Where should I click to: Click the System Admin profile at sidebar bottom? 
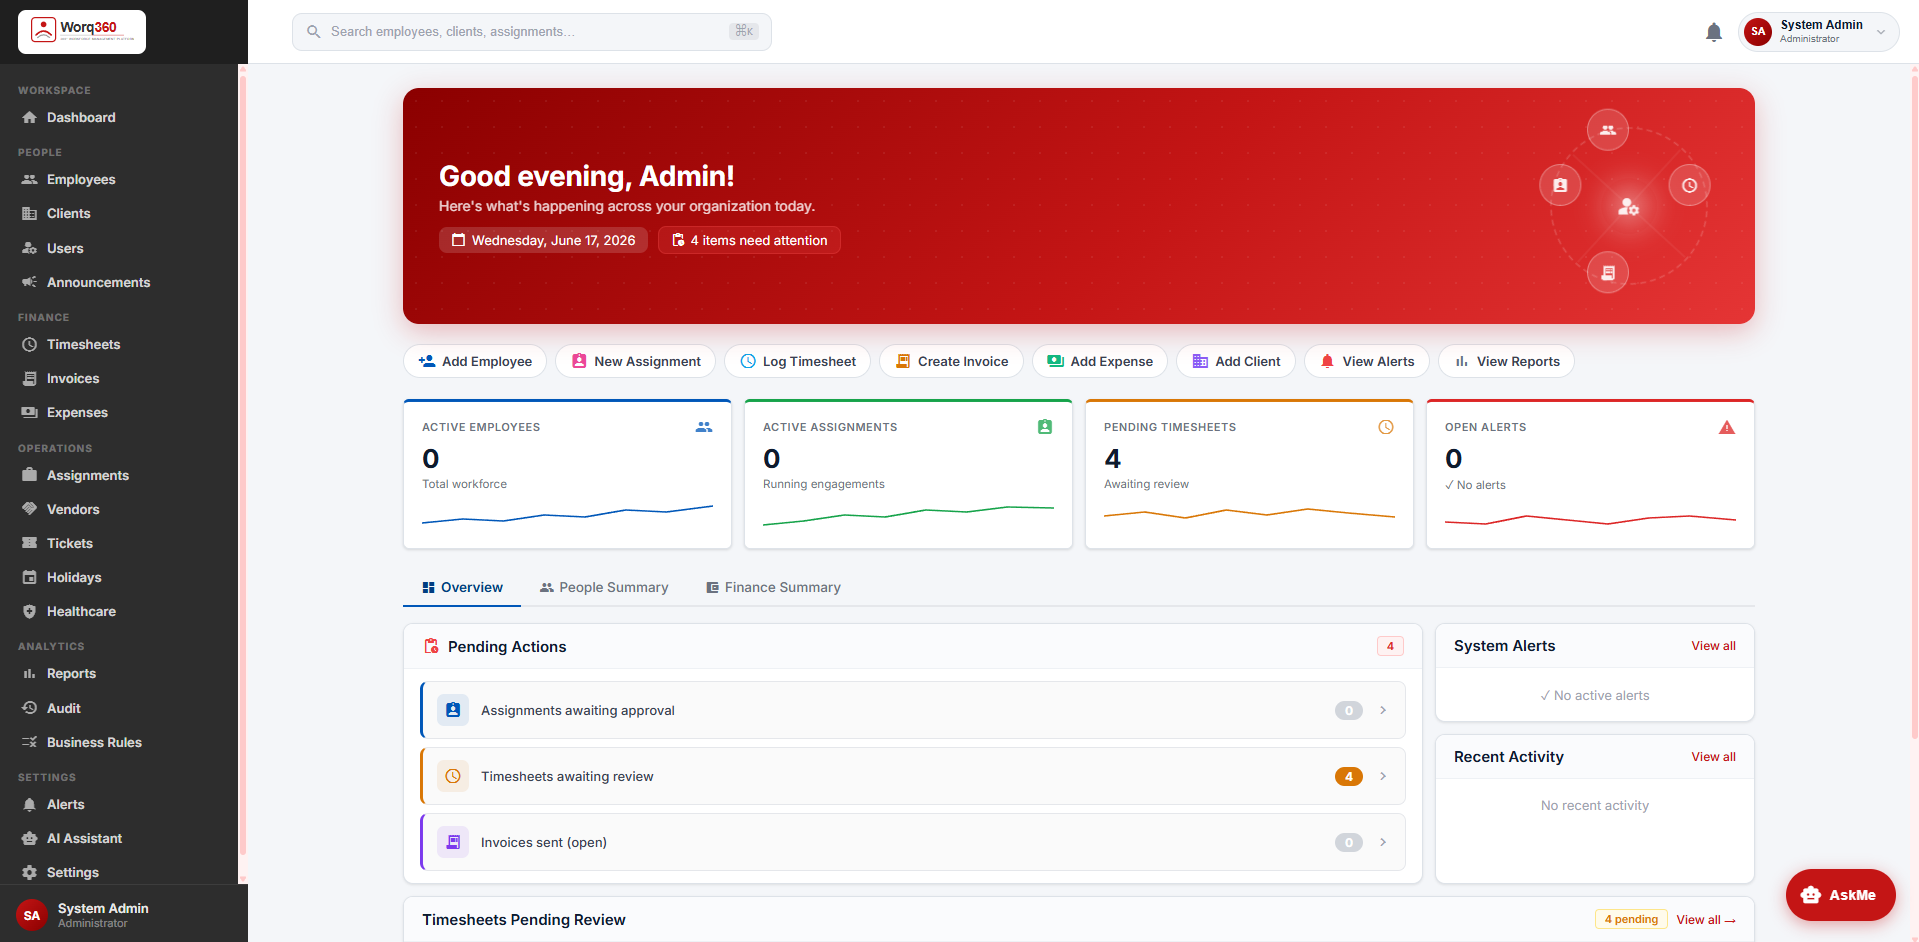(124, 915)
